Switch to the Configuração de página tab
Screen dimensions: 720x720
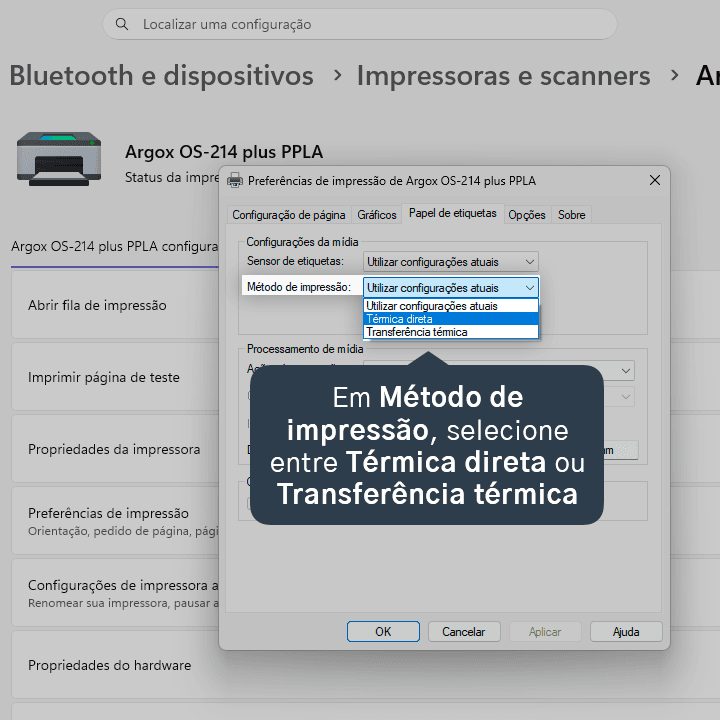[288, 215]
